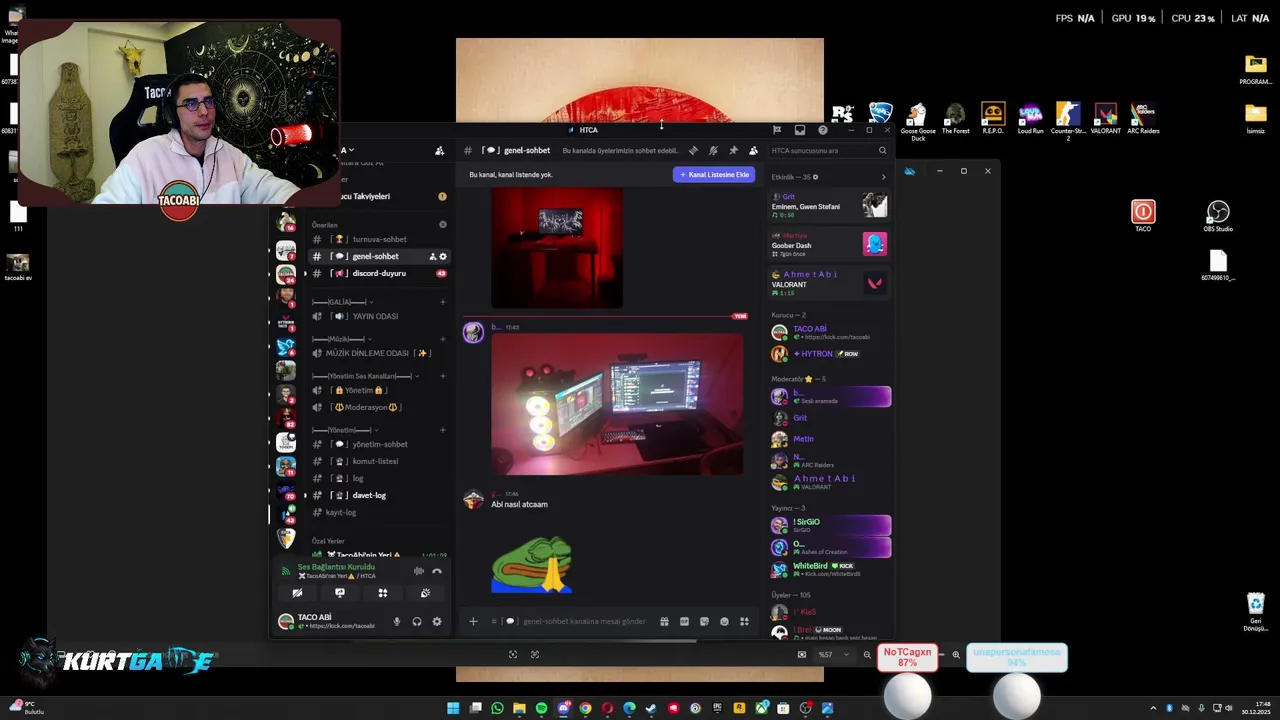
Task: Deafen headphones in user panel
Action: 417,621
